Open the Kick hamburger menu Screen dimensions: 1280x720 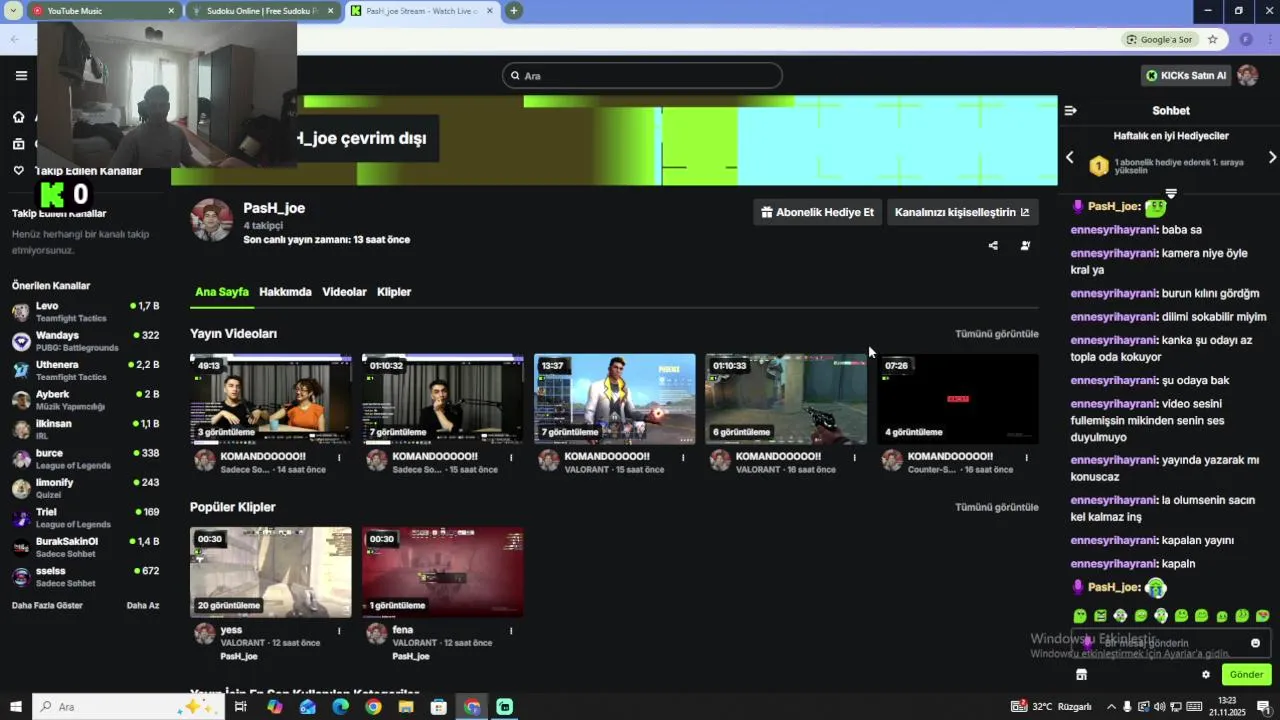21,75
